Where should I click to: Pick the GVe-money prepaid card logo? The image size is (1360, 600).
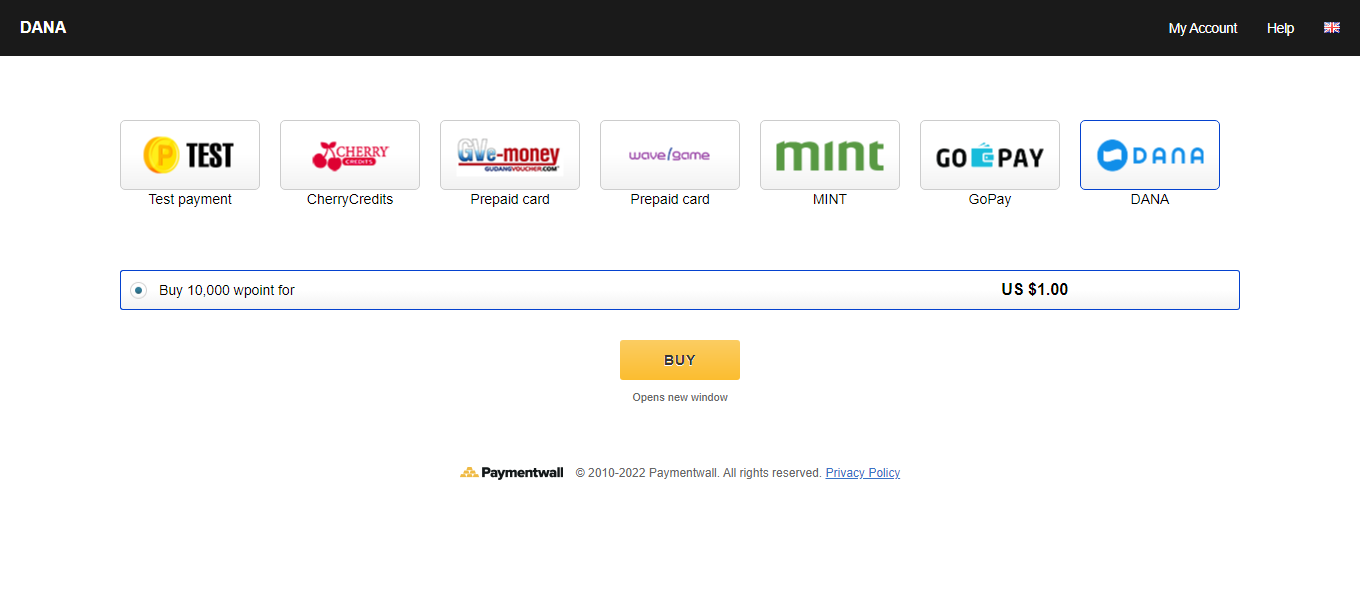(510, 155)
